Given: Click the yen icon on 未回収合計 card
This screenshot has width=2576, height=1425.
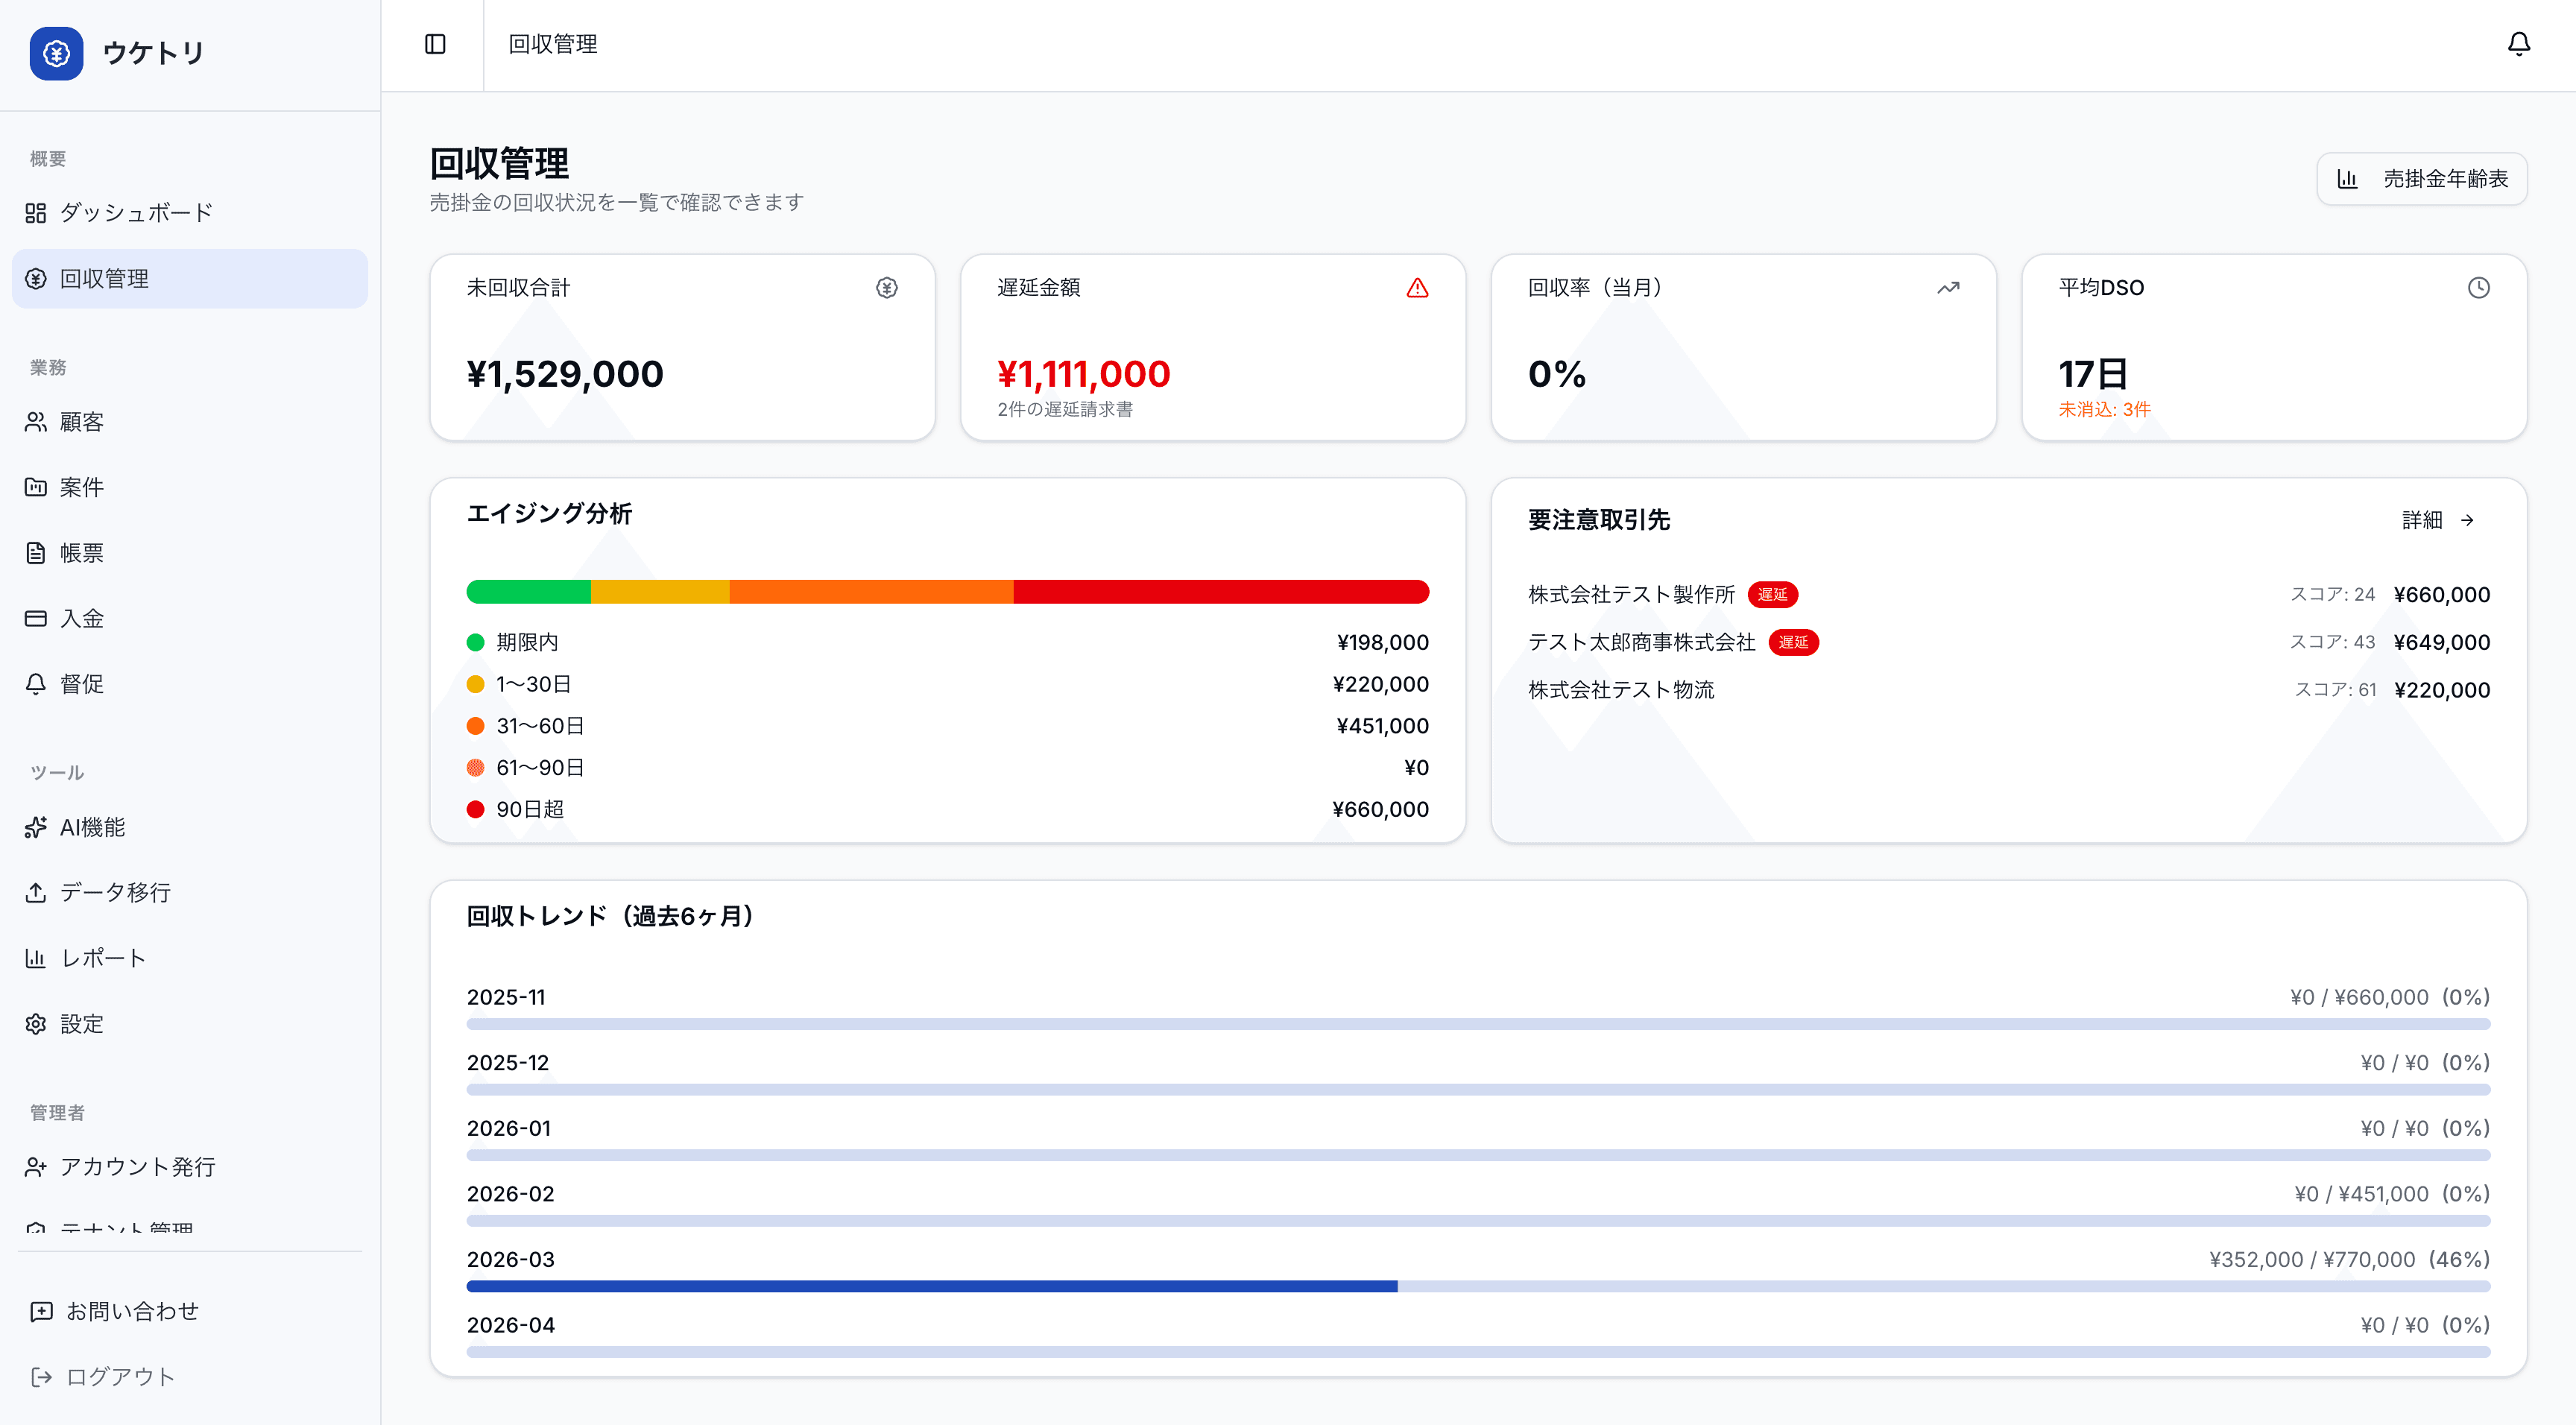Looking at the screenshot, I should pyautogui.click(x=886, y=288).
